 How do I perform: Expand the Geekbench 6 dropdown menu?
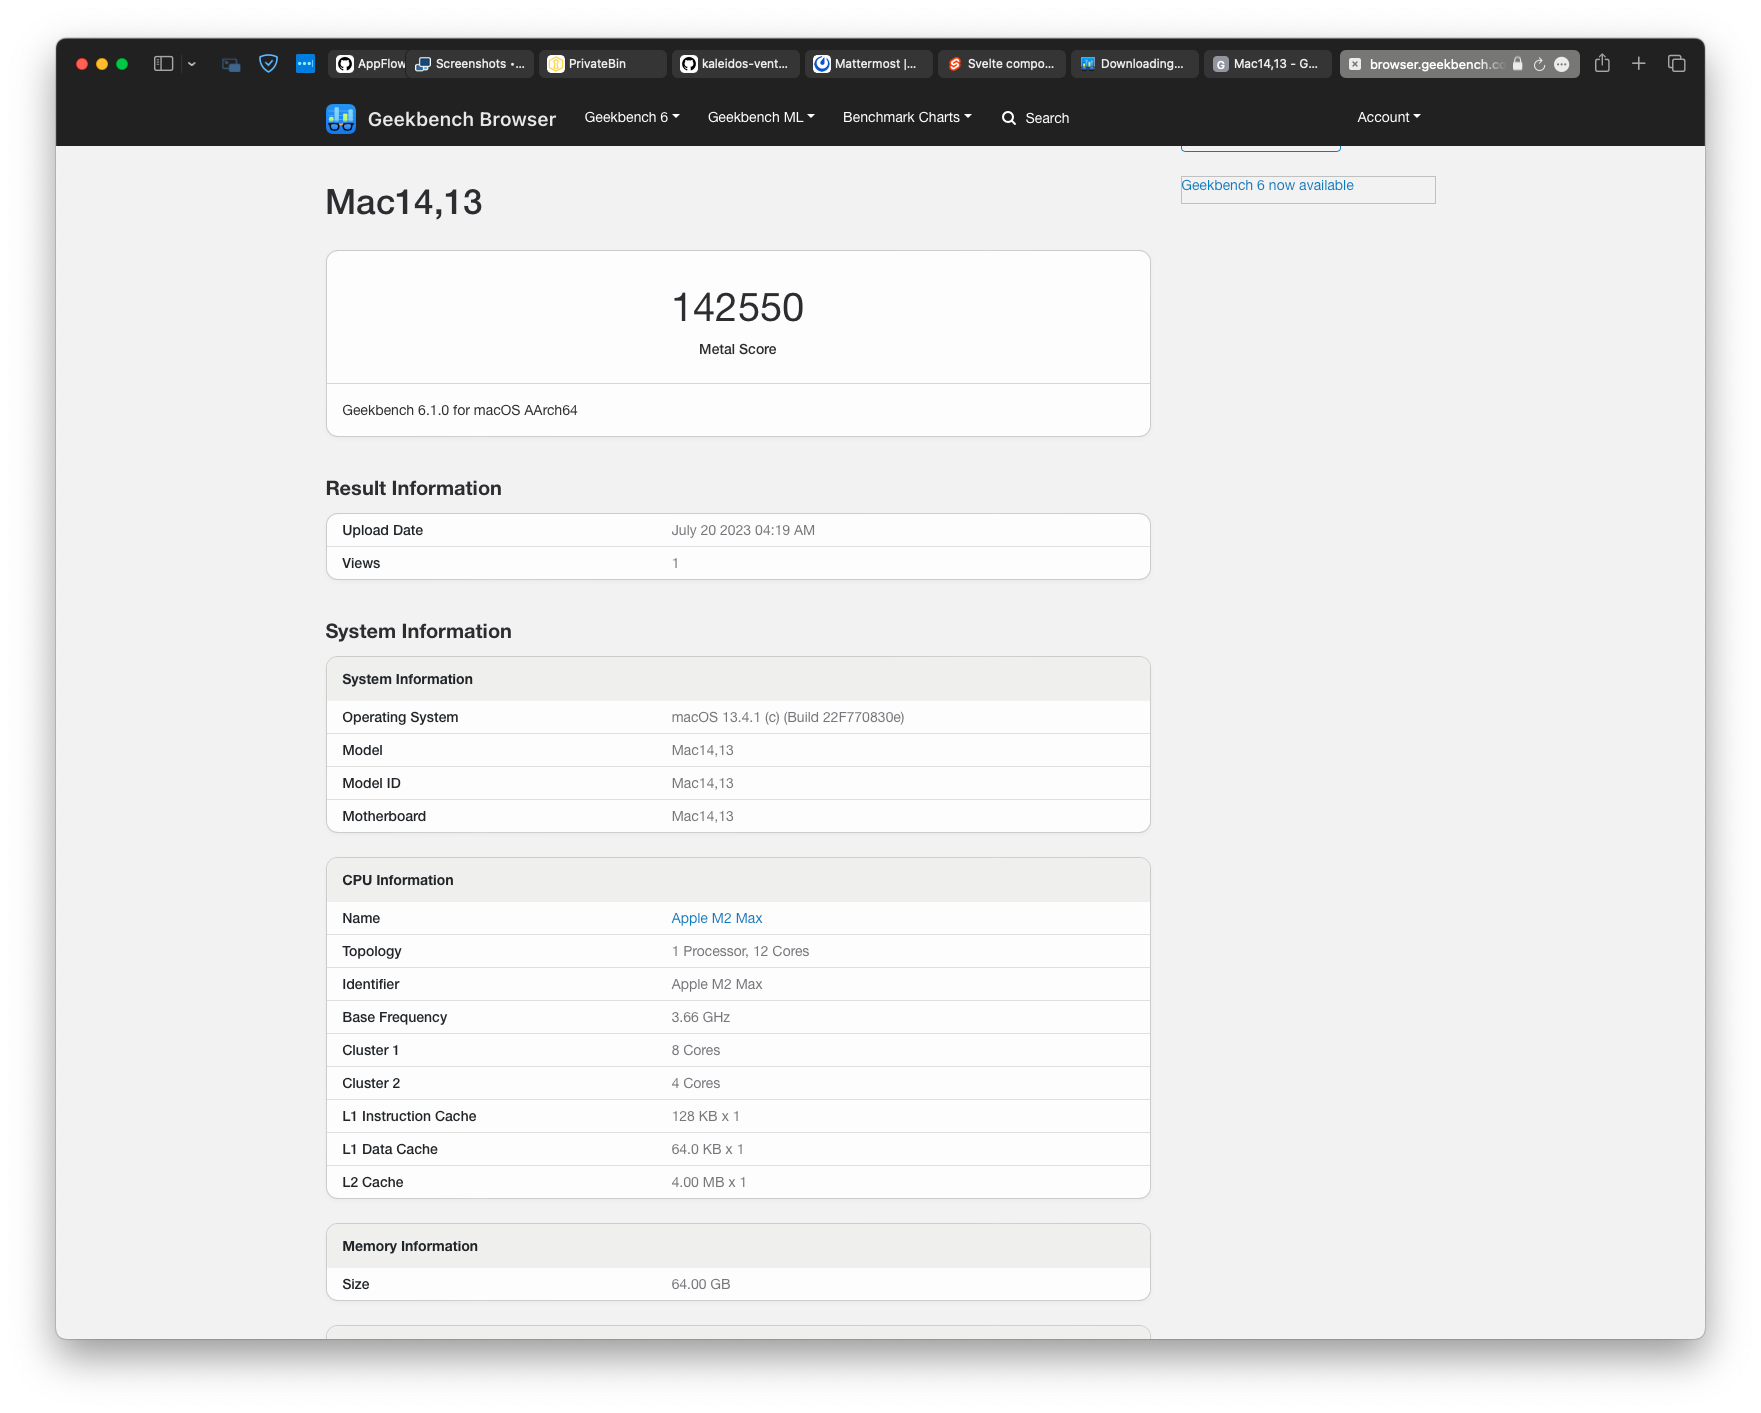pos(632,117)
